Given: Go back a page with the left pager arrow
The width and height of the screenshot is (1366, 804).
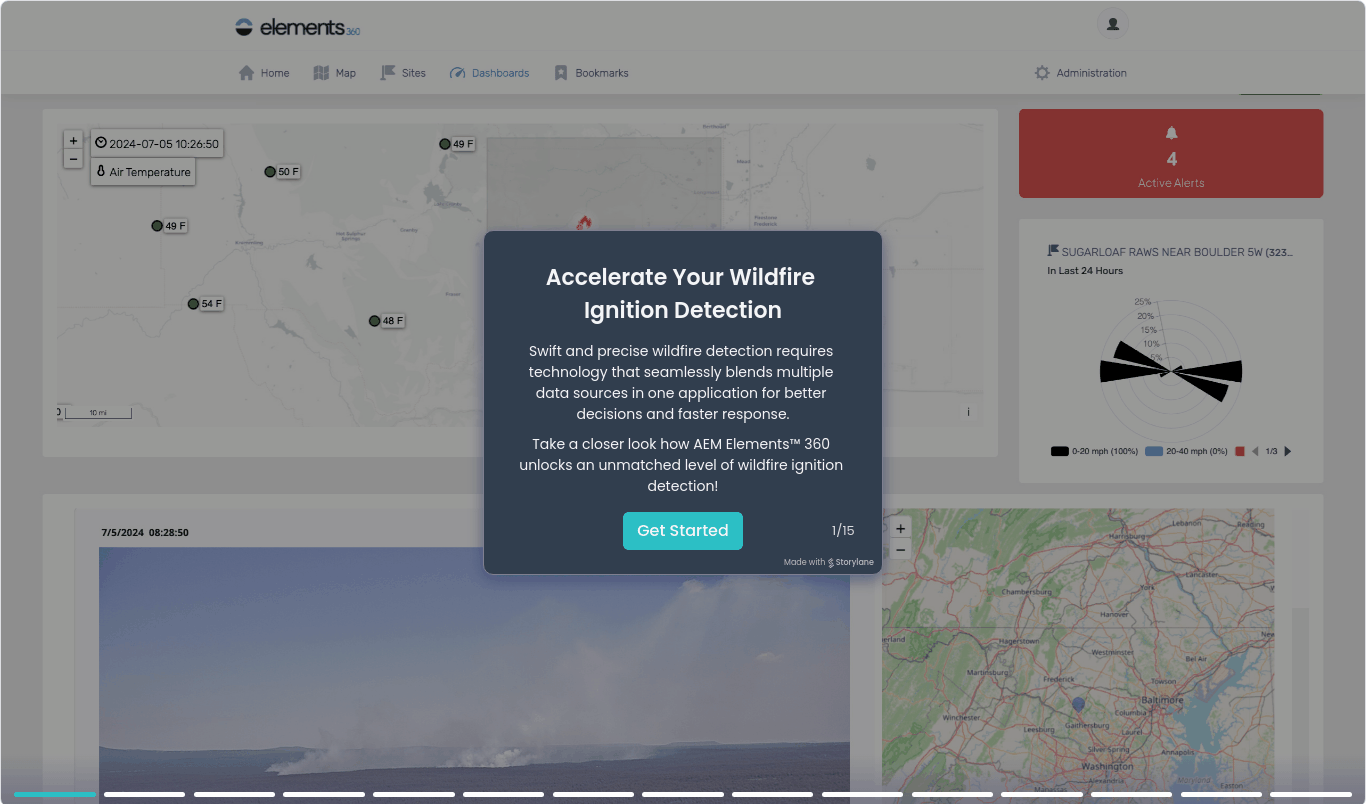Looking at the screenshot, I should (1256, 451).
